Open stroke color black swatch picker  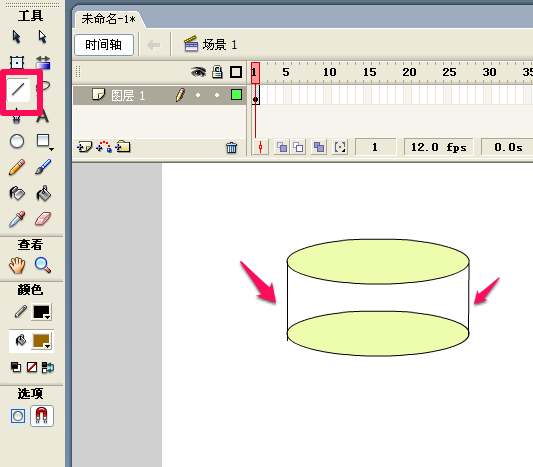pyautogui.click(x=42, y=312)
